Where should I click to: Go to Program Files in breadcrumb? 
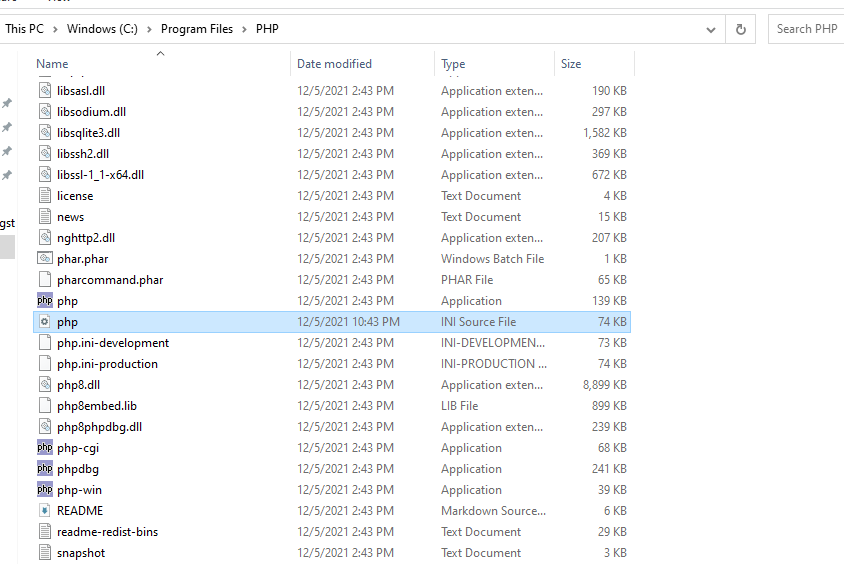(197, 29)
